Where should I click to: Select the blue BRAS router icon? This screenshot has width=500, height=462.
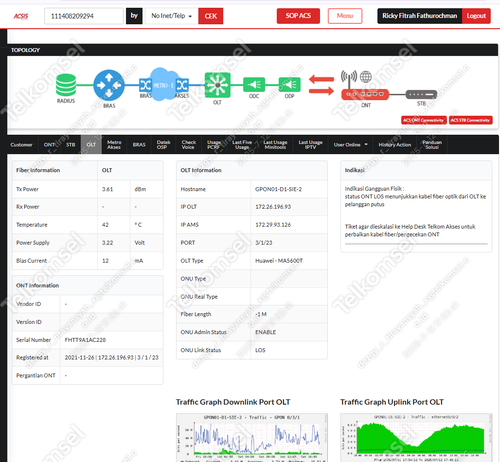(x=109, y=85)
